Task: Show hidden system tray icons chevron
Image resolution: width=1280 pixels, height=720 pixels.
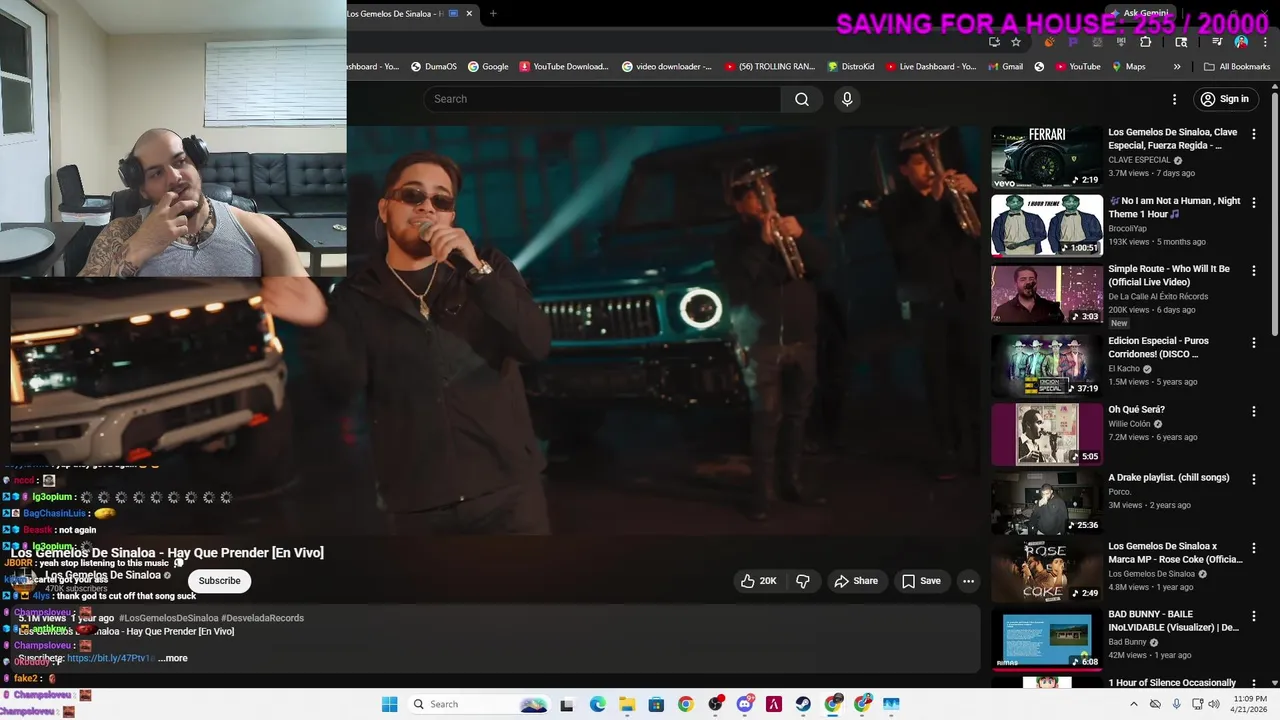Action: pyautogui.click(x=1133, y=704)
